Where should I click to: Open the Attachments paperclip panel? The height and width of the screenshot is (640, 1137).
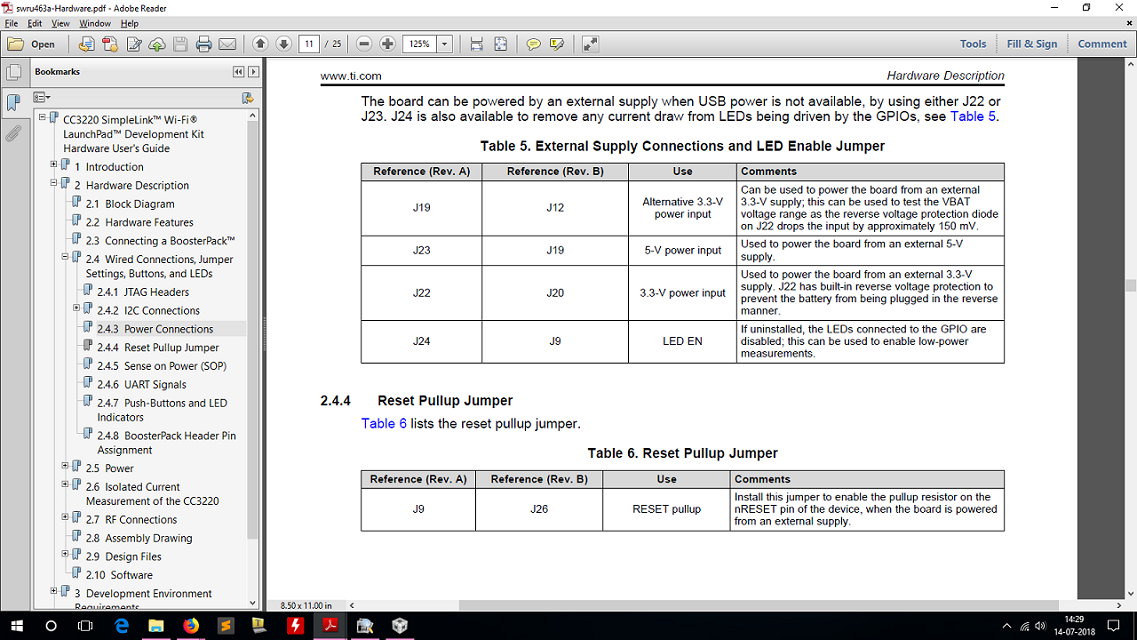13,133
